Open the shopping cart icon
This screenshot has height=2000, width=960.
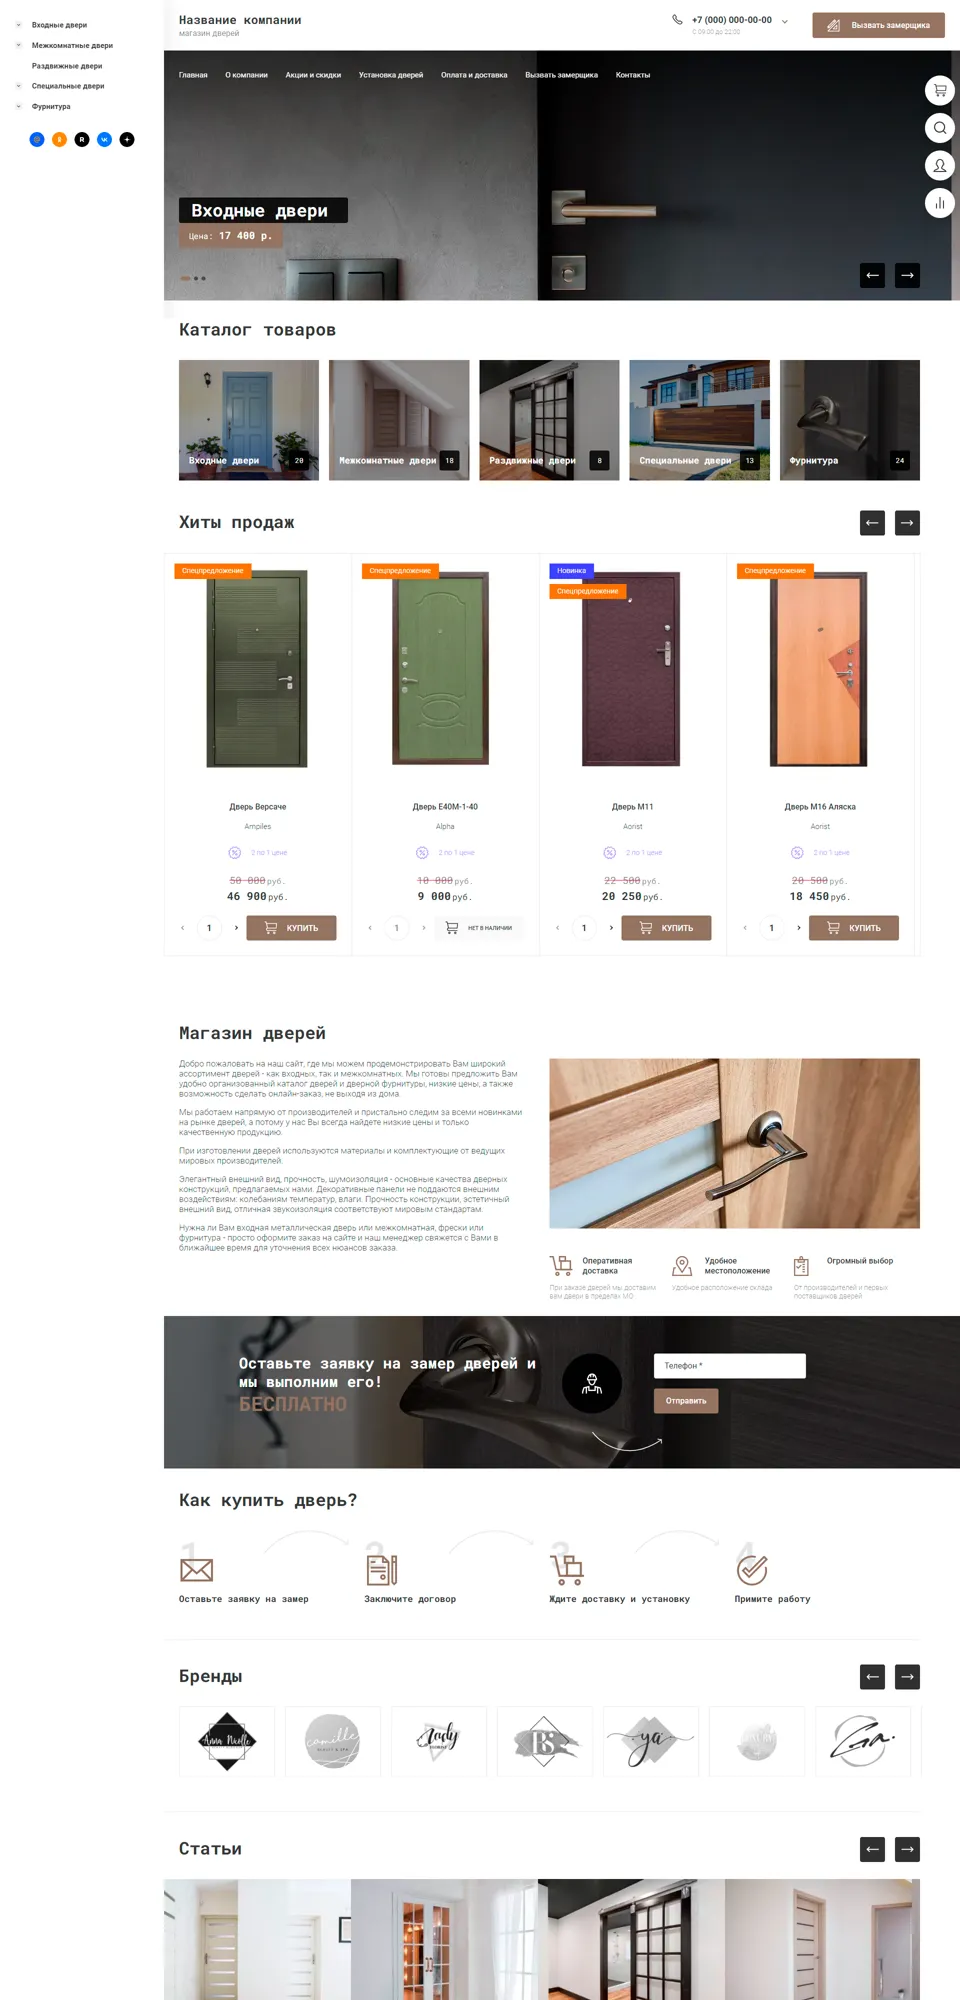(939, 90)
